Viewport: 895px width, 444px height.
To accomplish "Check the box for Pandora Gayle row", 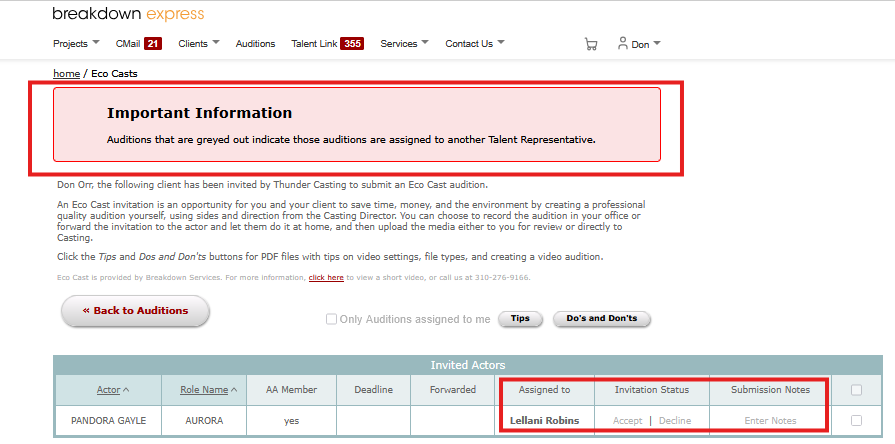I will pyautogui.click(x=856, y=421).
